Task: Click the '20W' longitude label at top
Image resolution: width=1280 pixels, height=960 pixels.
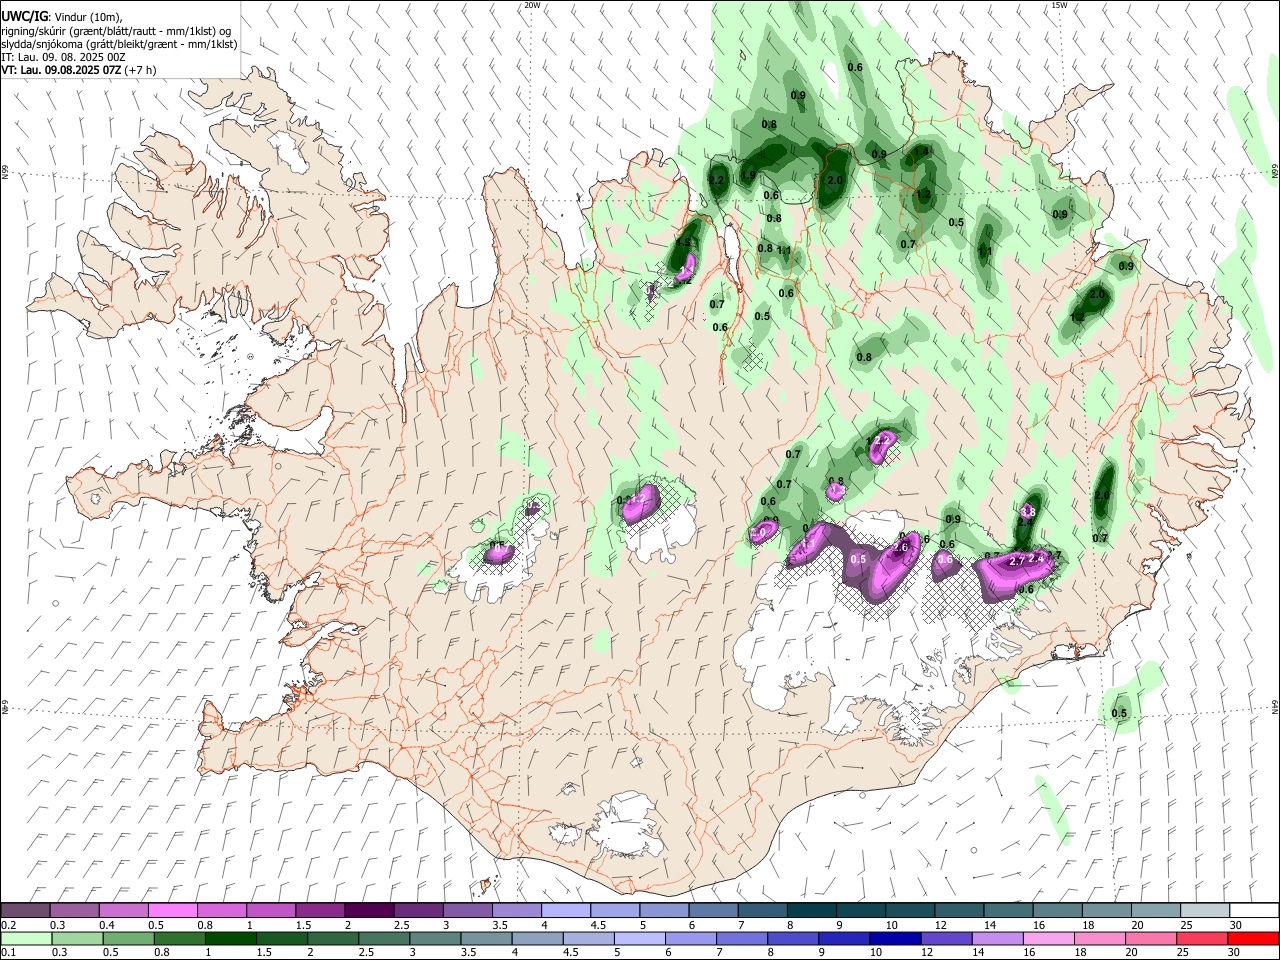Action: [x=532, y=5]
